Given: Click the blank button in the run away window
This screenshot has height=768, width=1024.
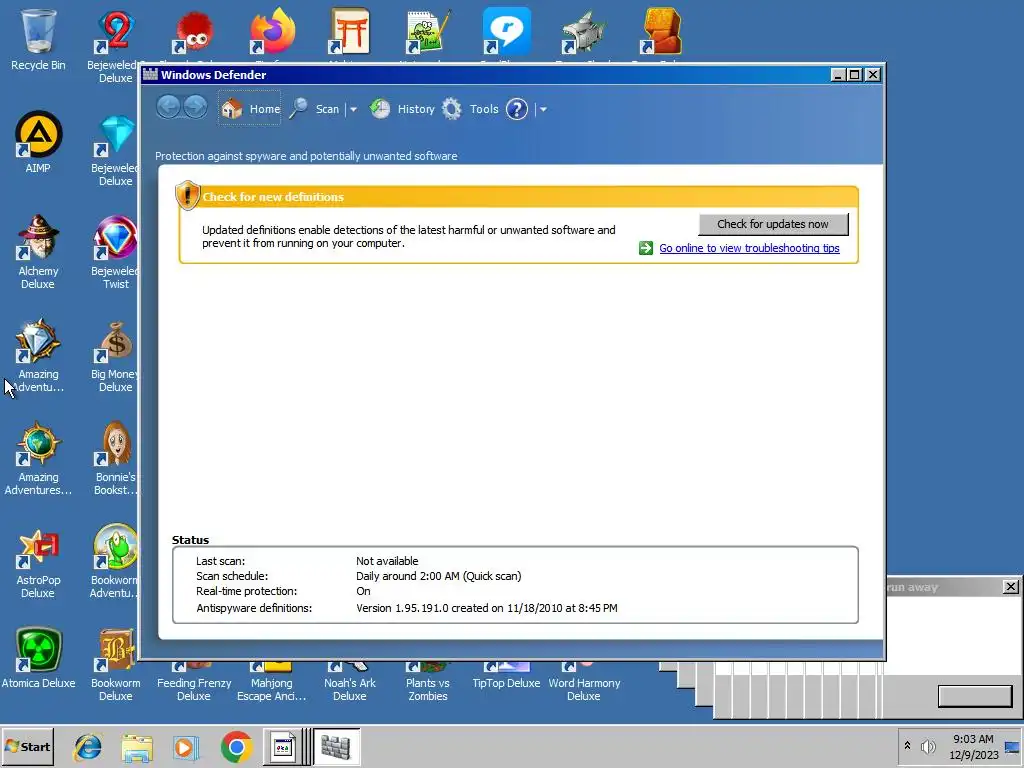Looking at the screenshot, I should coord(975,696).
